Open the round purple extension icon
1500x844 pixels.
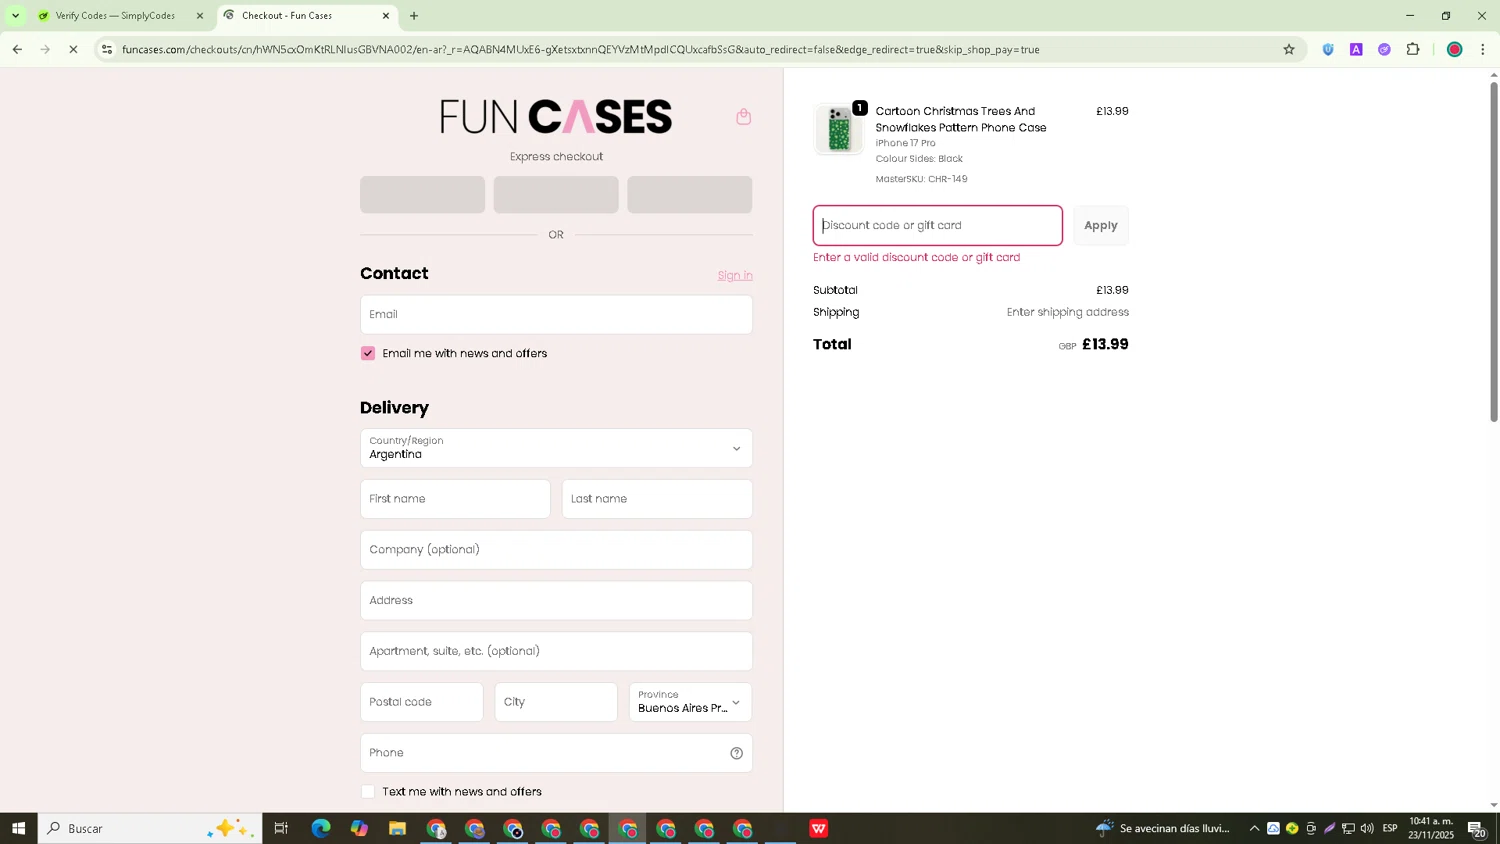pyautogui.click(x=1384, y=49)
